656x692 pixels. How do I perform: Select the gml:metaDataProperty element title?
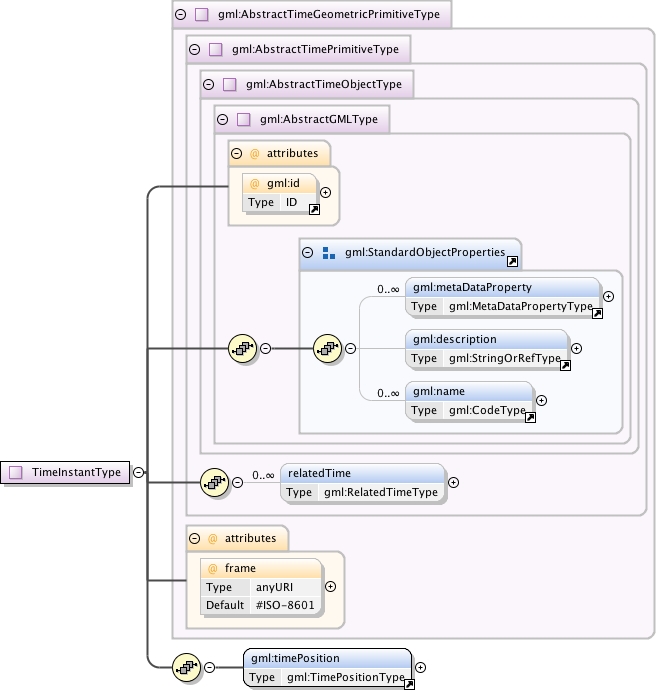(472, 287)
